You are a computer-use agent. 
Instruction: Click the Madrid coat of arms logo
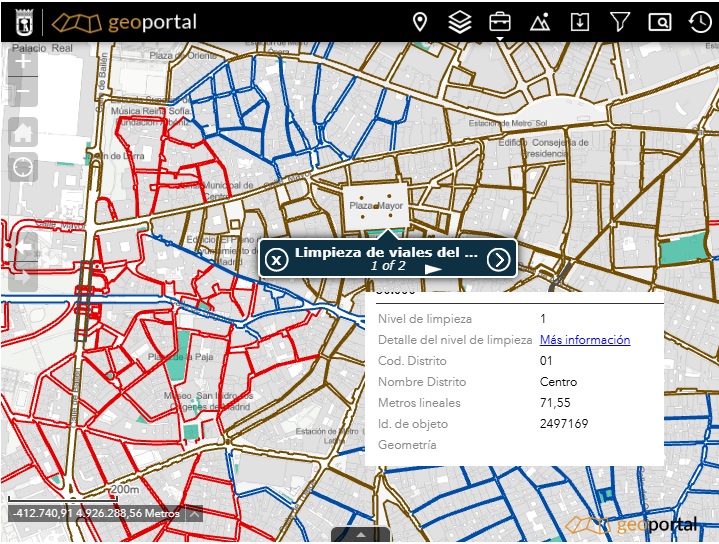coord(24,22)
